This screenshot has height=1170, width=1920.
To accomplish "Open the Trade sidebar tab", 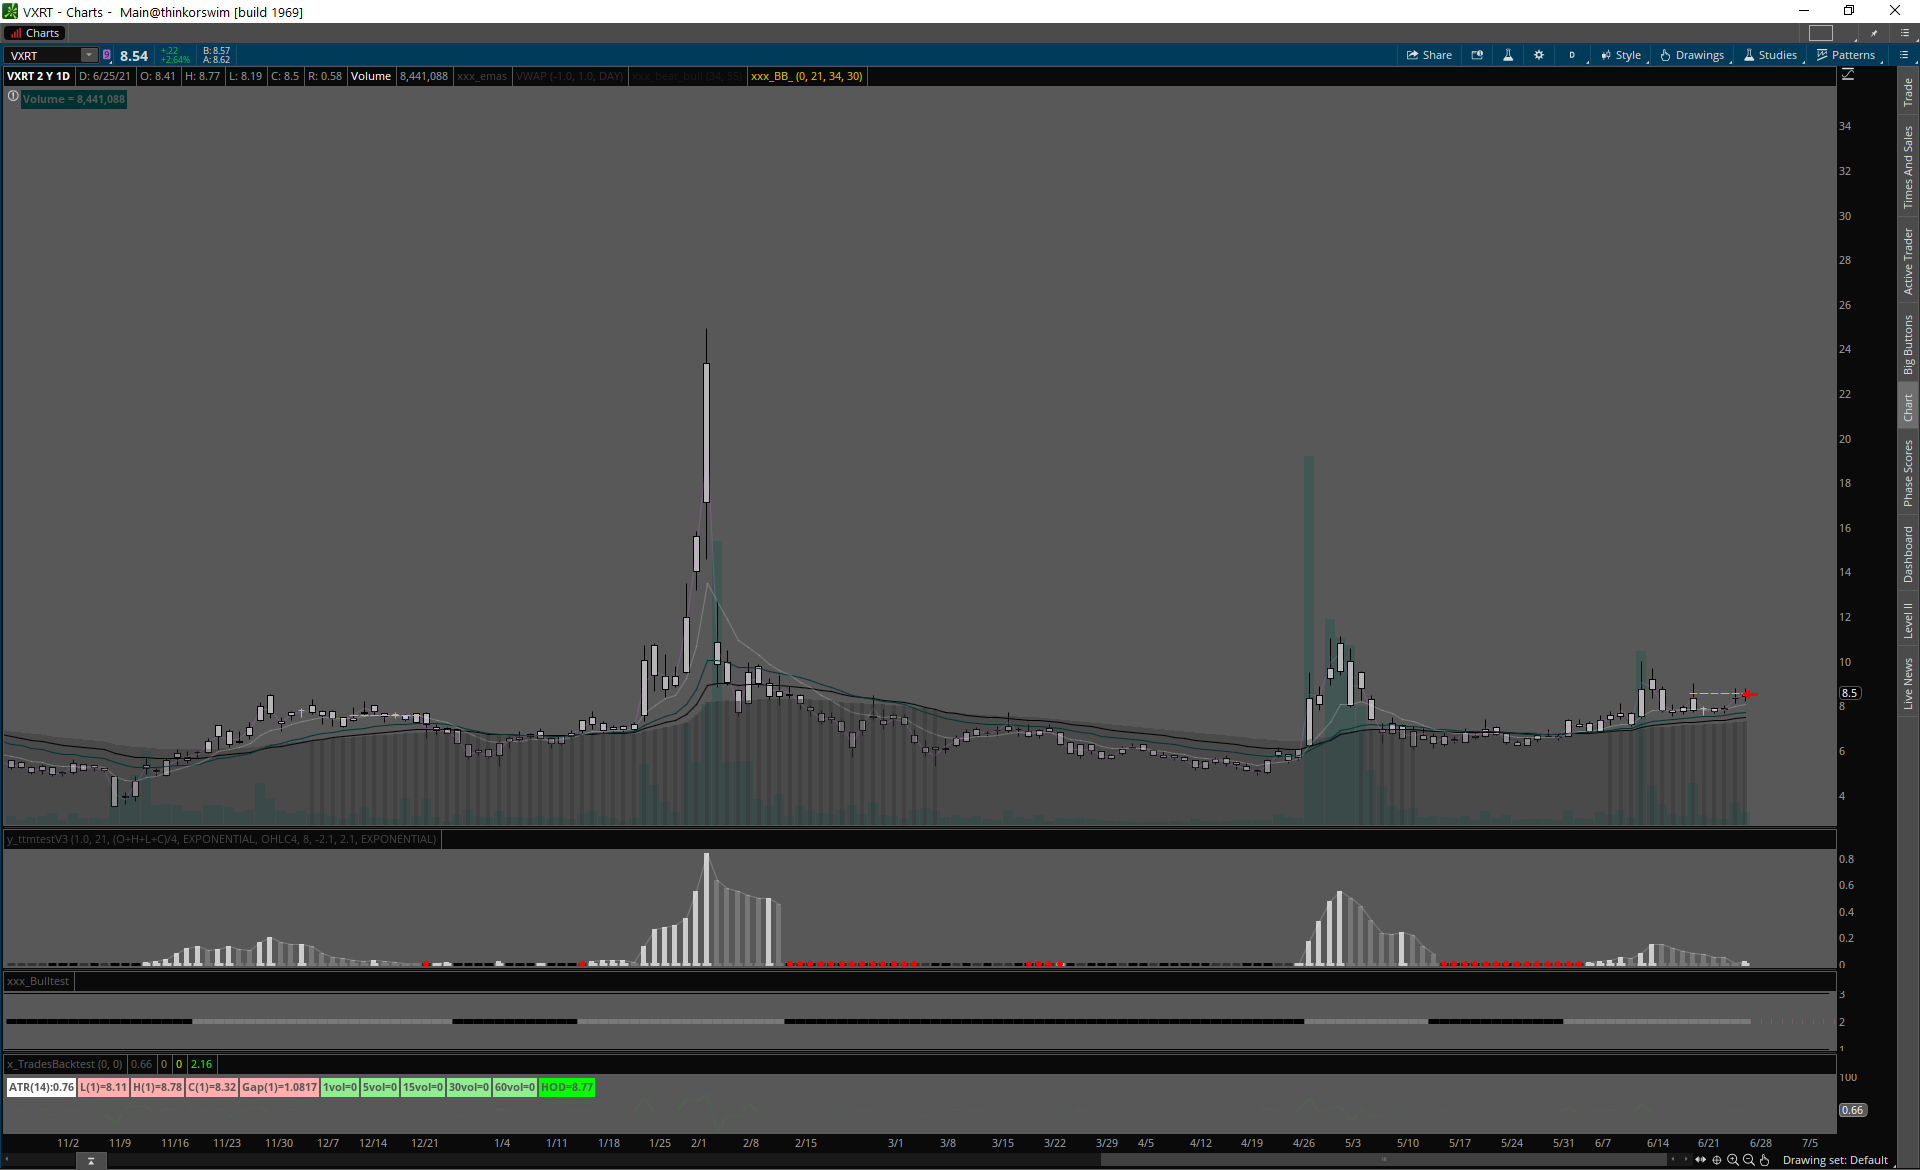I will (x=1908, y=92).
